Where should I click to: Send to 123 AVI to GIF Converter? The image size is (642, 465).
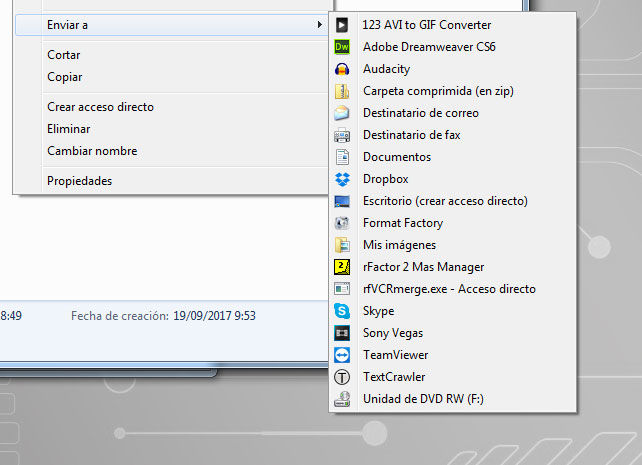pyautogui.click(x=452, y=25)
